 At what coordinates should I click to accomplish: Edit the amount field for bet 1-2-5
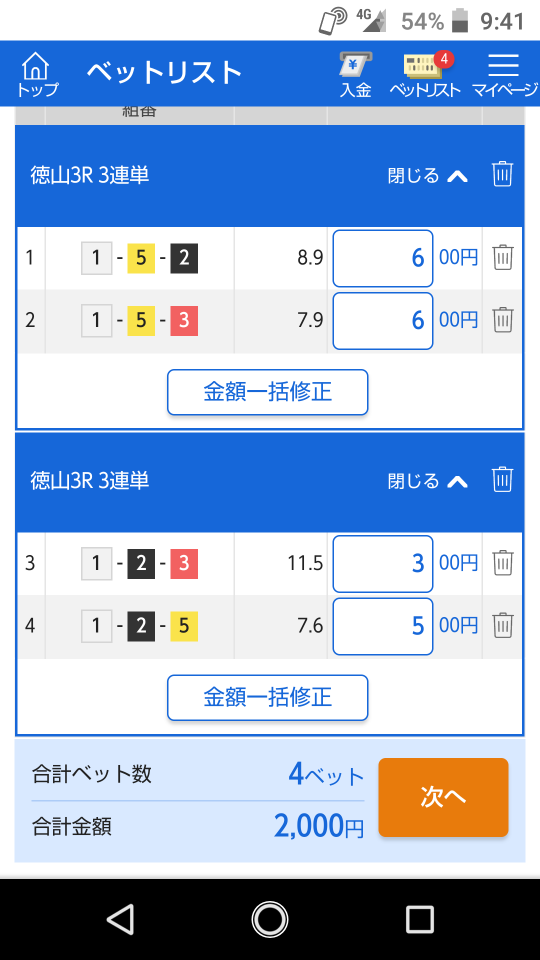point(383,626)
